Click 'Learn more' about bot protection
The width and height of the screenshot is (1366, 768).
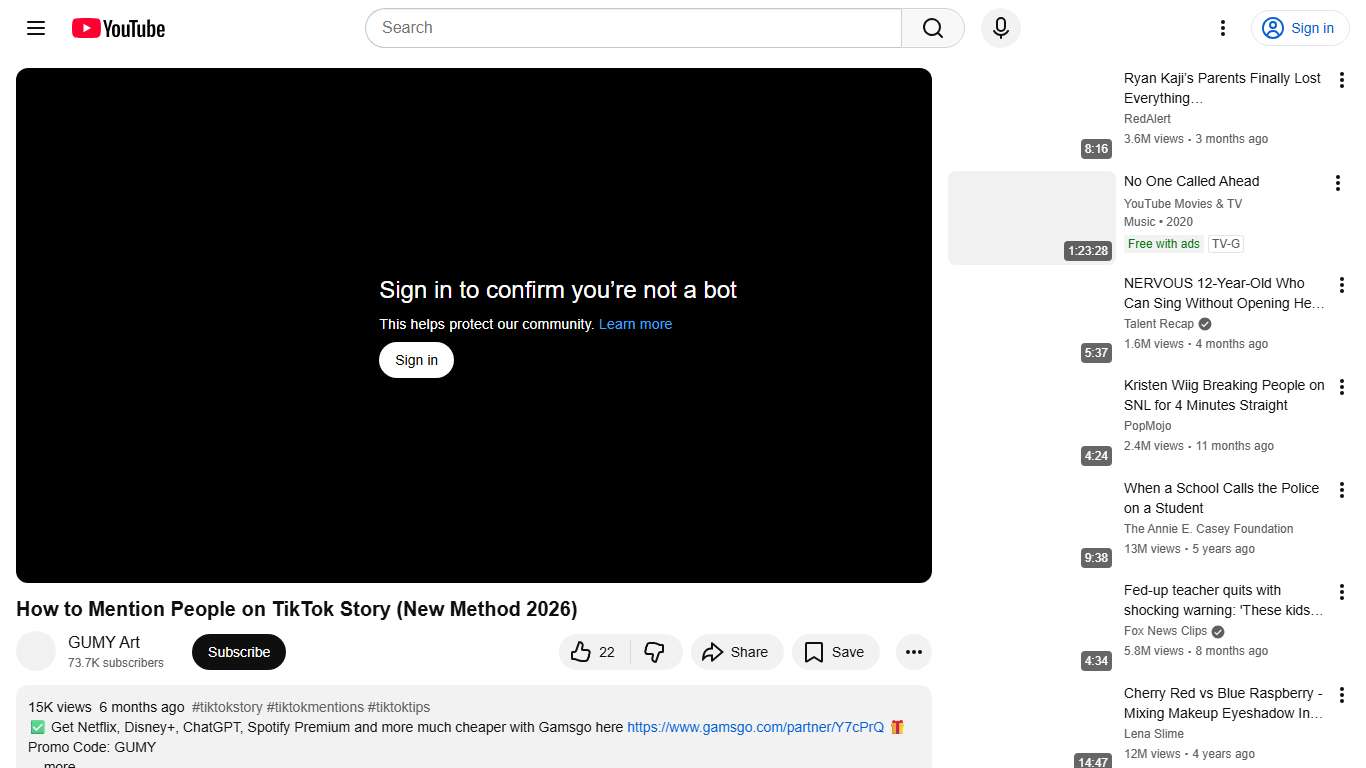635,323
